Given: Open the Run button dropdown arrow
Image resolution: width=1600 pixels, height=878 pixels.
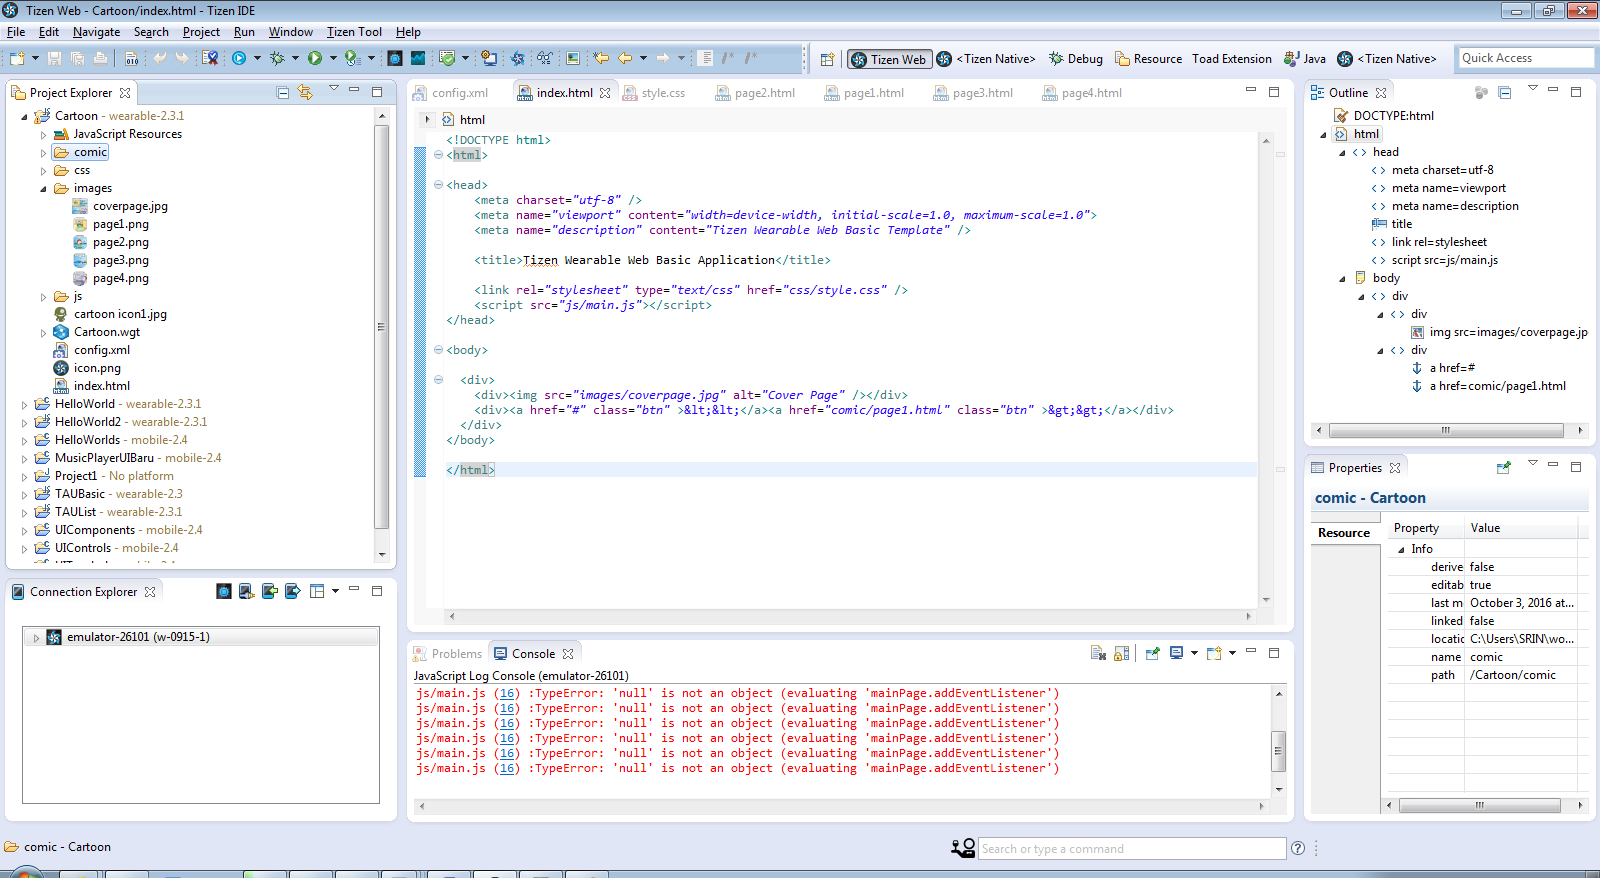Looking at the screenshot, I should 333,58.
